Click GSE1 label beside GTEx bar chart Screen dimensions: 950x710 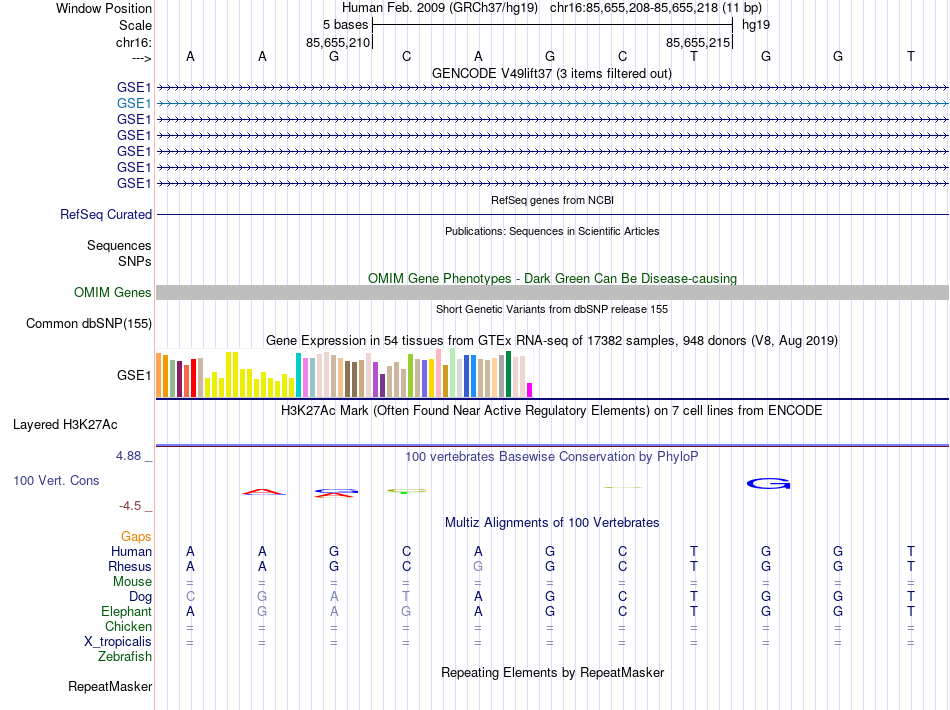click(x=134, y=376)
